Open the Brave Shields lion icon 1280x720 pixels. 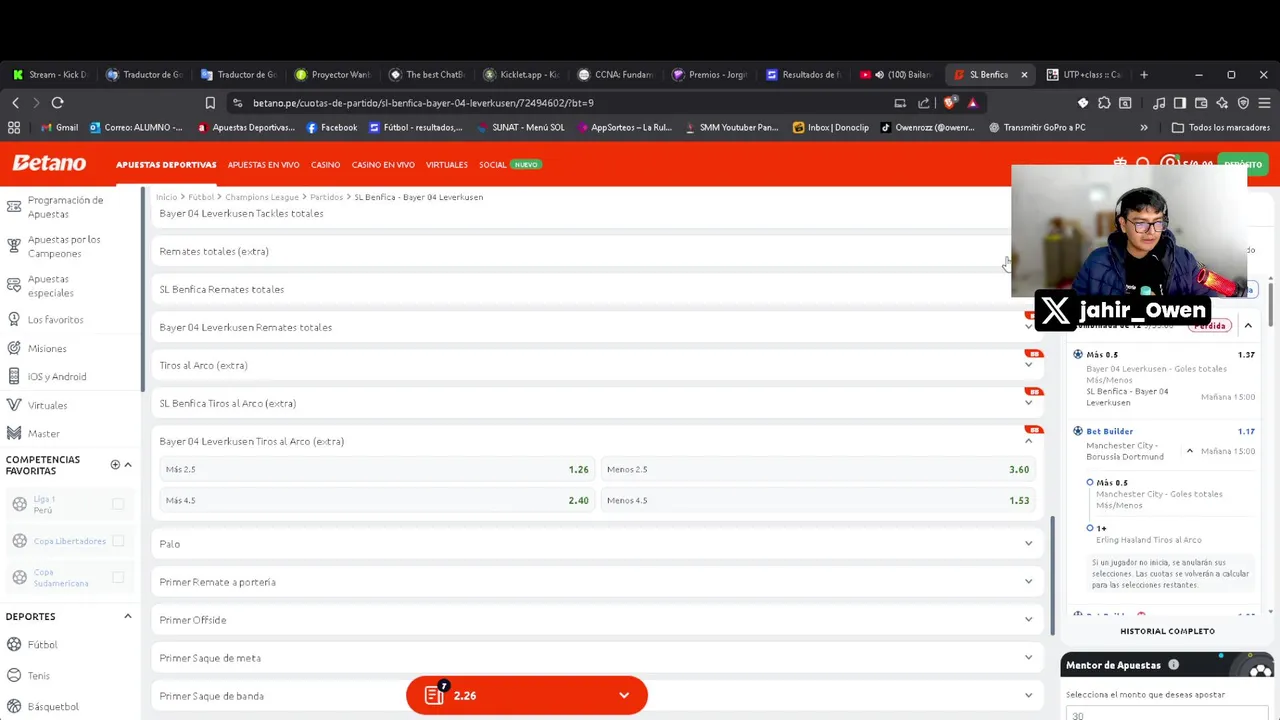pos(949,102)
